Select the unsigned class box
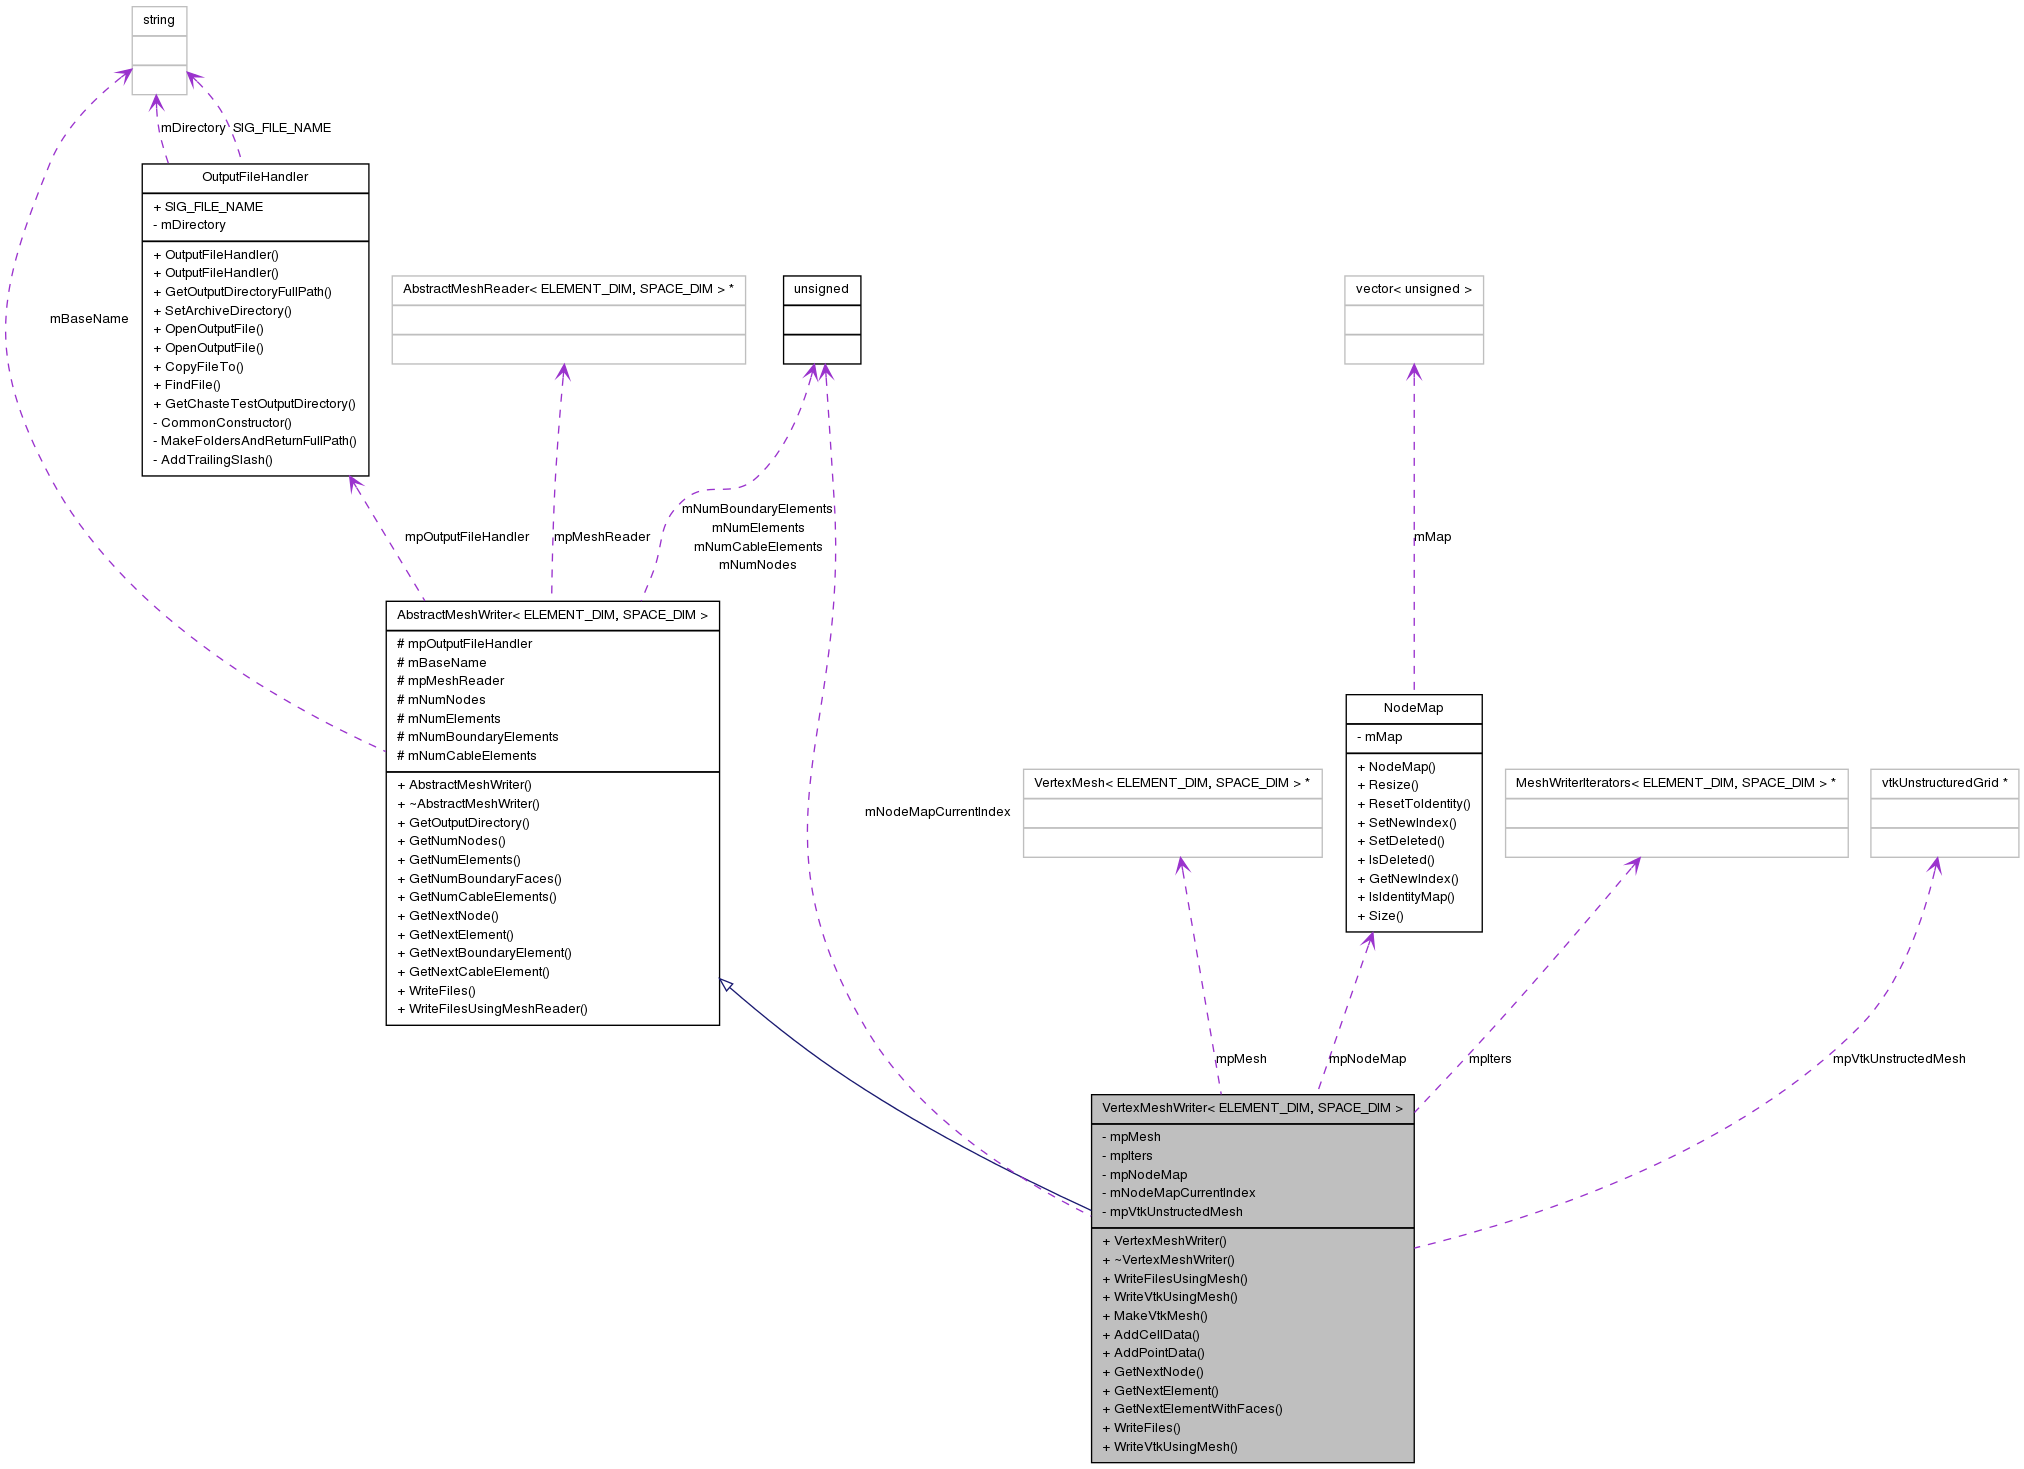Image resolution: width=2024 pixels, height=1469 pixels. [x=821, y=290]
